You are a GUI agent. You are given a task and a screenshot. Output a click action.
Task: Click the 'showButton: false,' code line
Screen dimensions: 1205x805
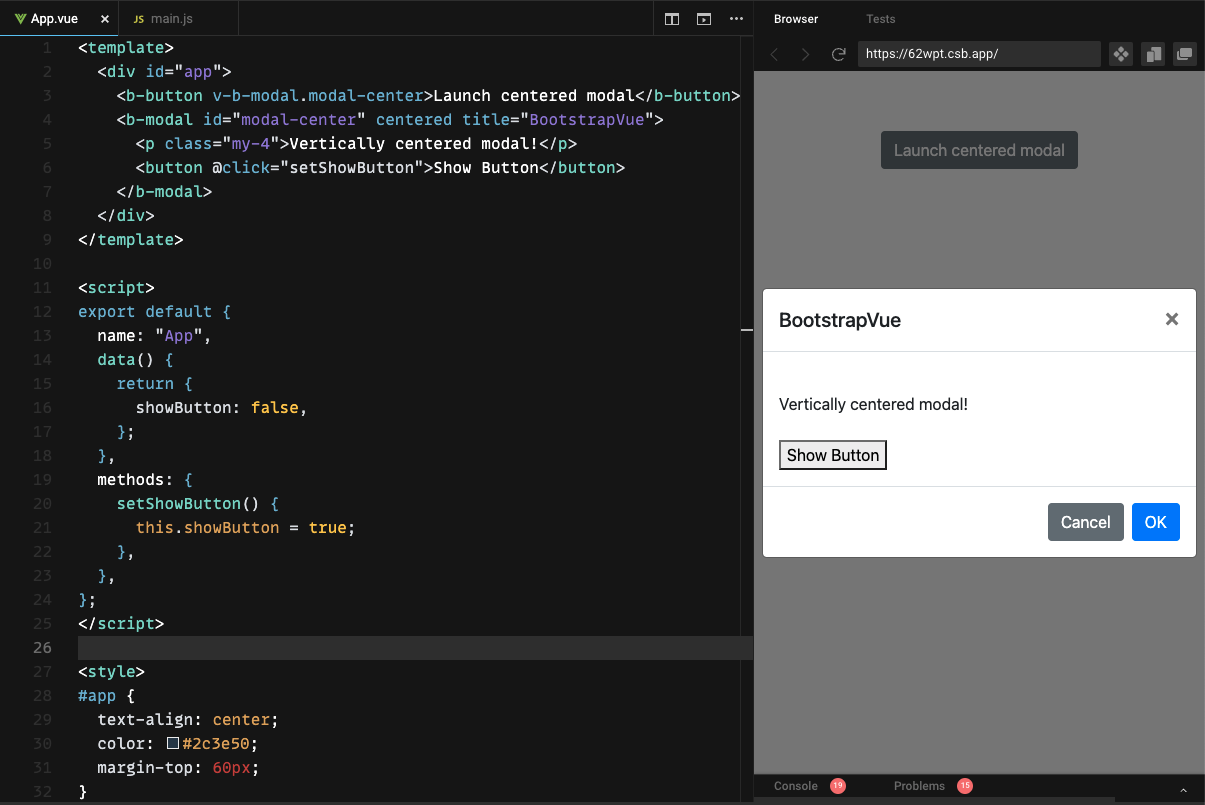coord(222,408)
